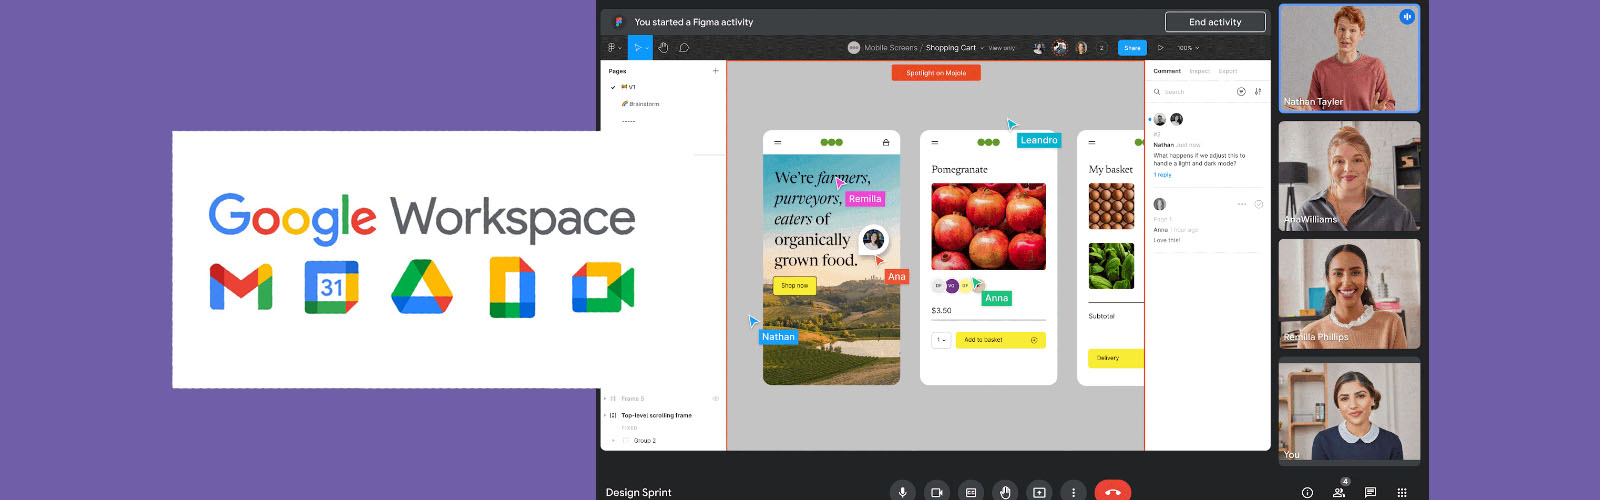Screen dimensions: 1600x500
Task: Click the Google Calendar icon
Action: (x=331, y=288)
